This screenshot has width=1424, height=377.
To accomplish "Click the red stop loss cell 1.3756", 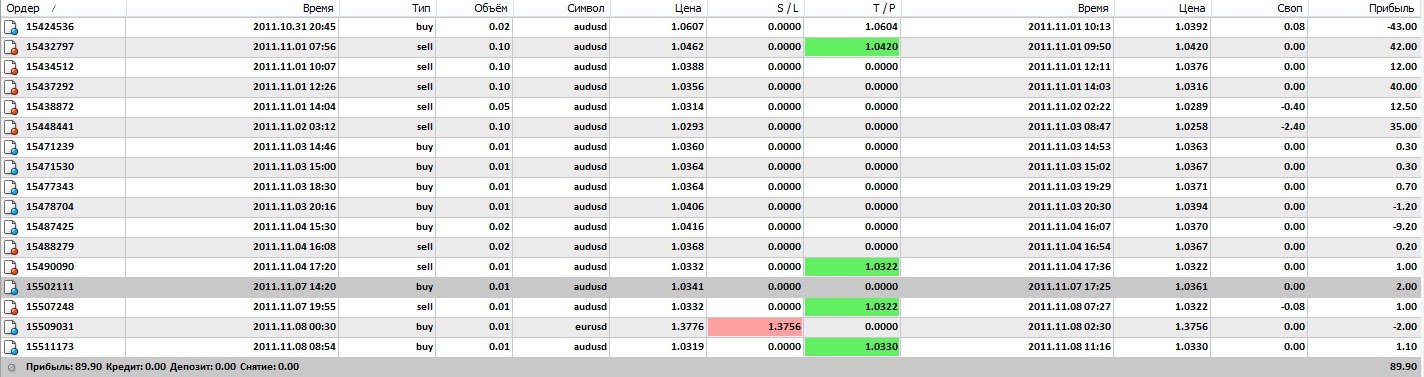I will click(755, 327).
